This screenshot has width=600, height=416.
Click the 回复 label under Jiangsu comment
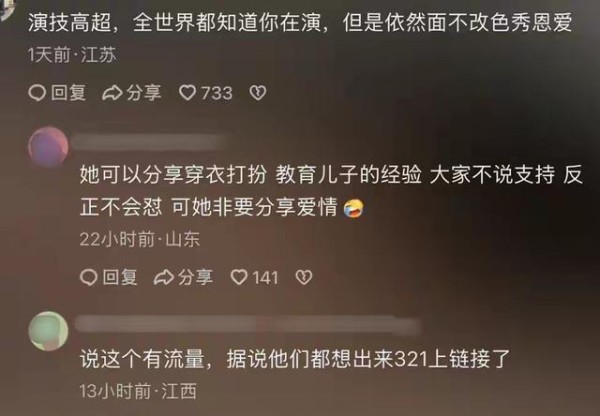68,93
